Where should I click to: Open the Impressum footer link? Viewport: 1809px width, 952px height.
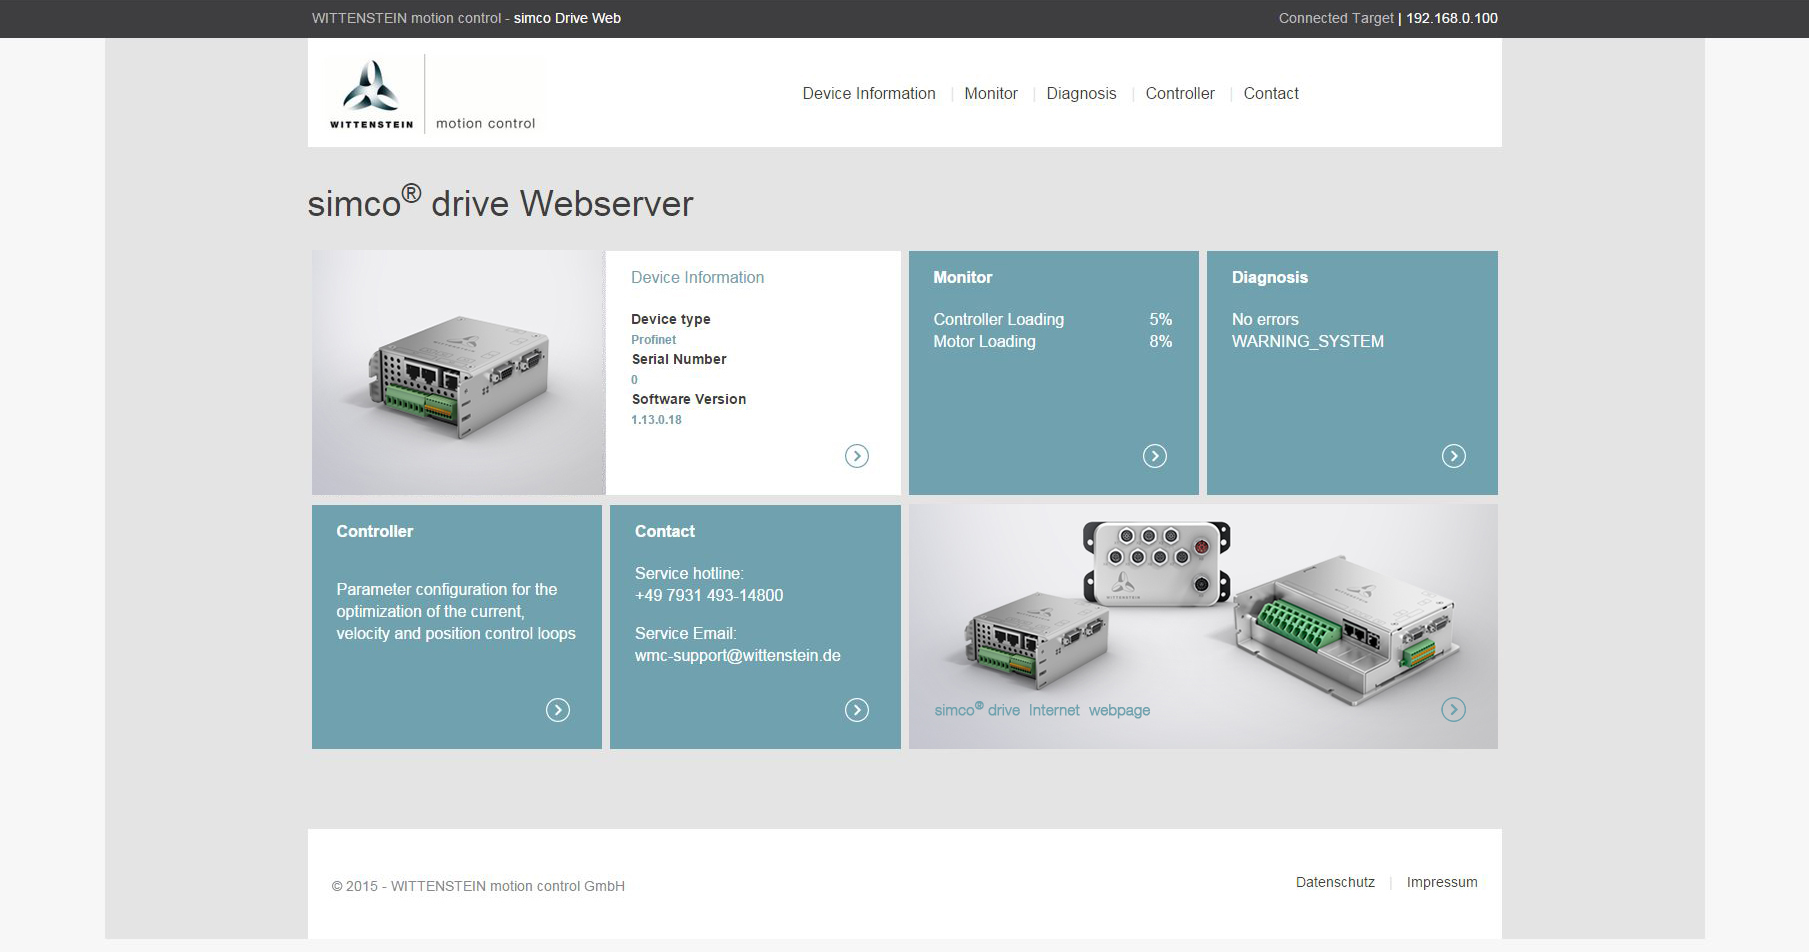1441,882
